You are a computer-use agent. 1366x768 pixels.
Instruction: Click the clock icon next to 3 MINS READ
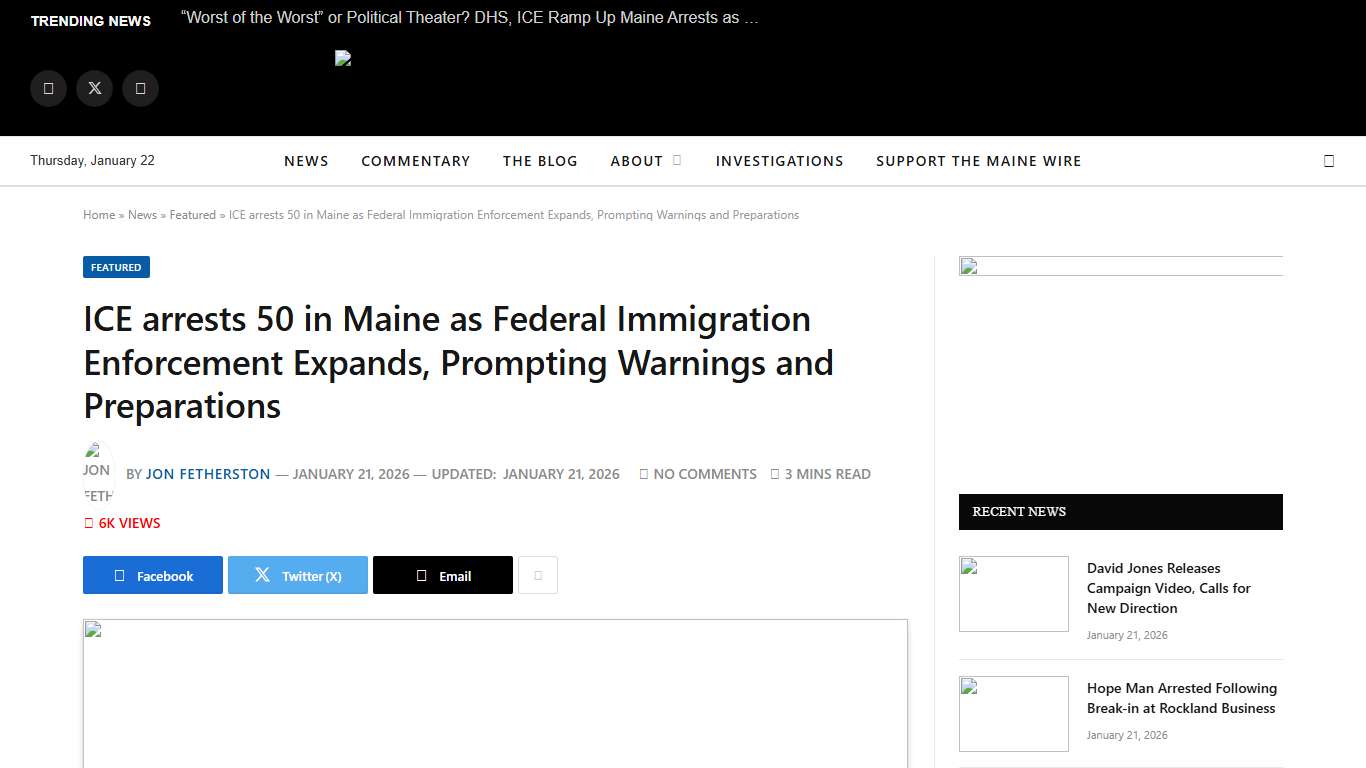pos(777,473)
